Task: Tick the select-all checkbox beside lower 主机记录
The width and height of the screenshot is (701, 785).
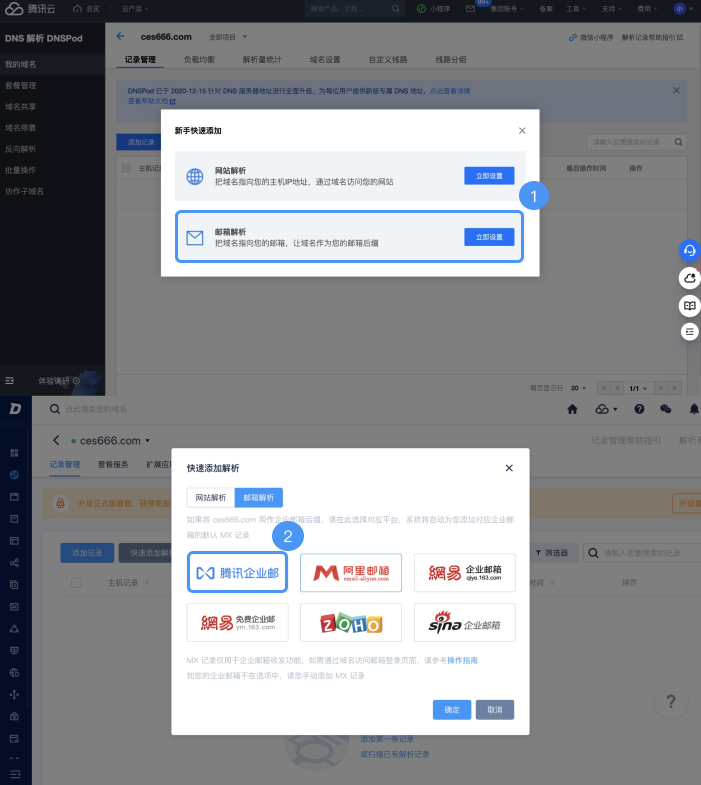Action: 77,583
